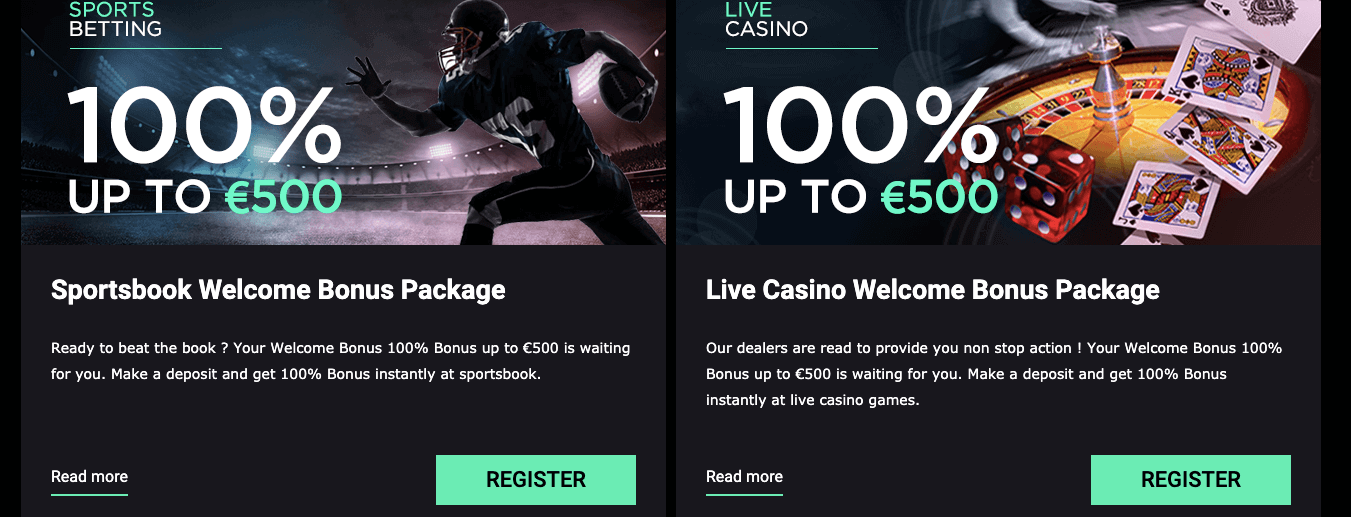Open Read more link under Live Casino bonus

point(744,477)
